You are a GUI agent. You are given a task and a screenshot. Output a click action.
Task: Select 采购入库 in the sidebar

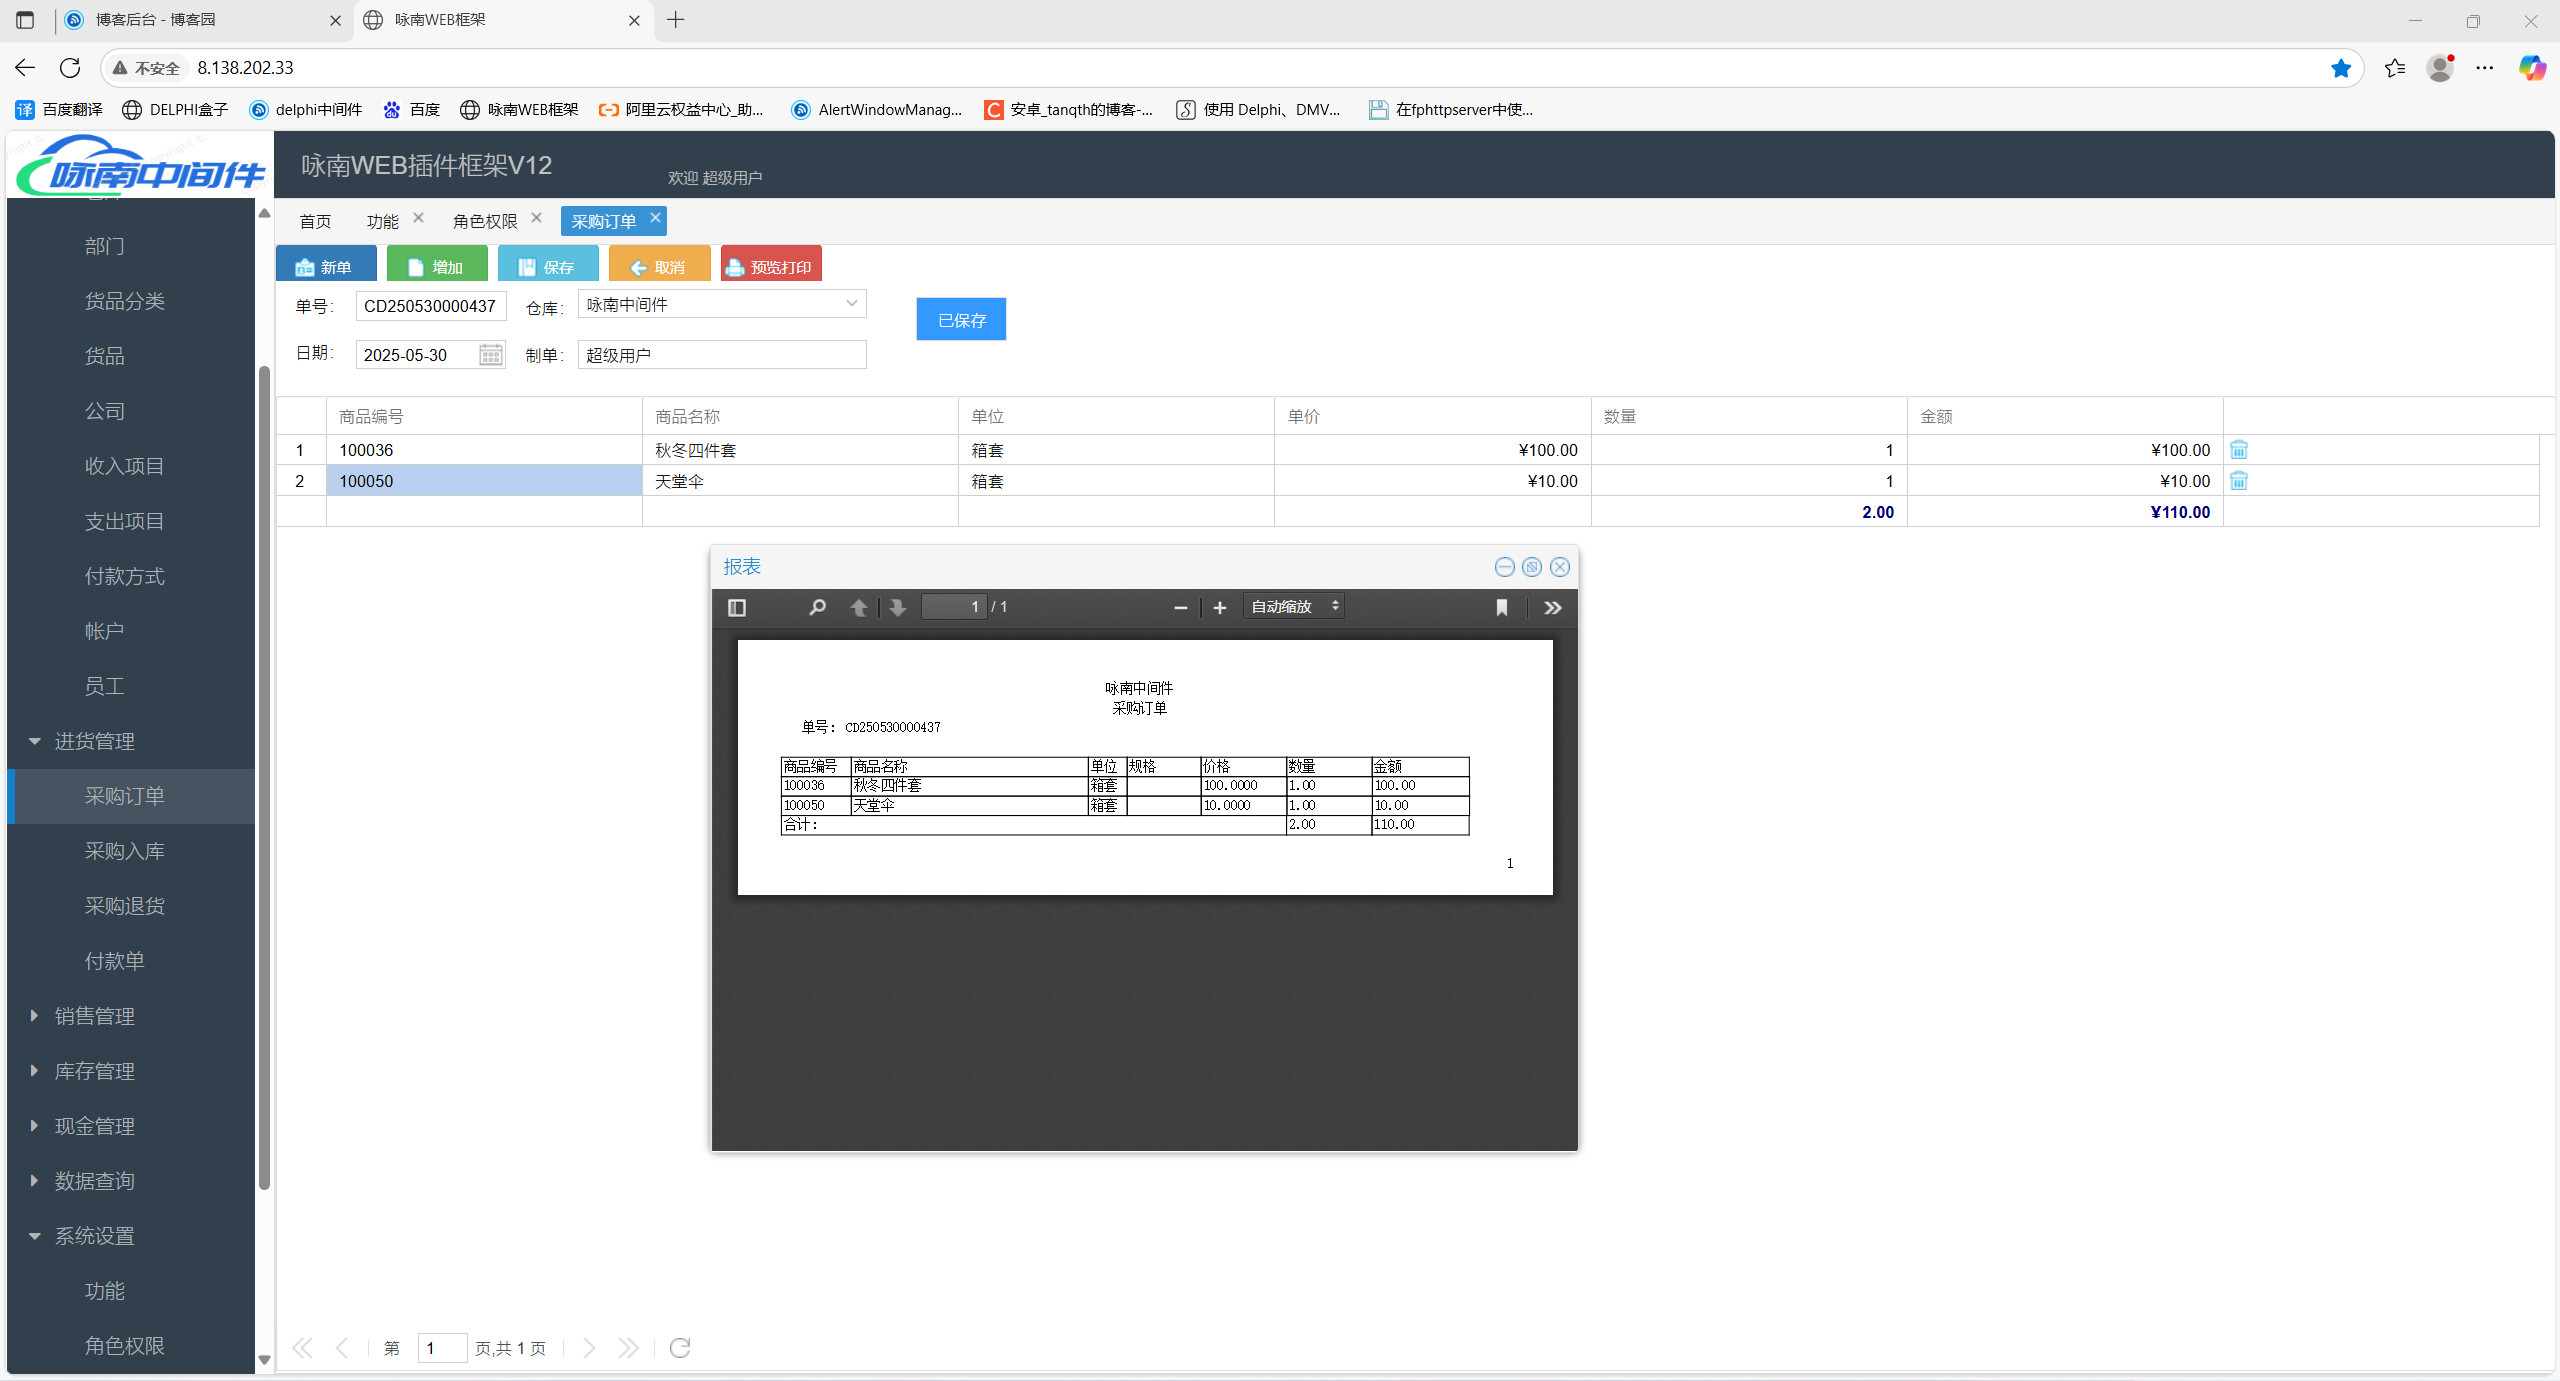pos(124,851)
